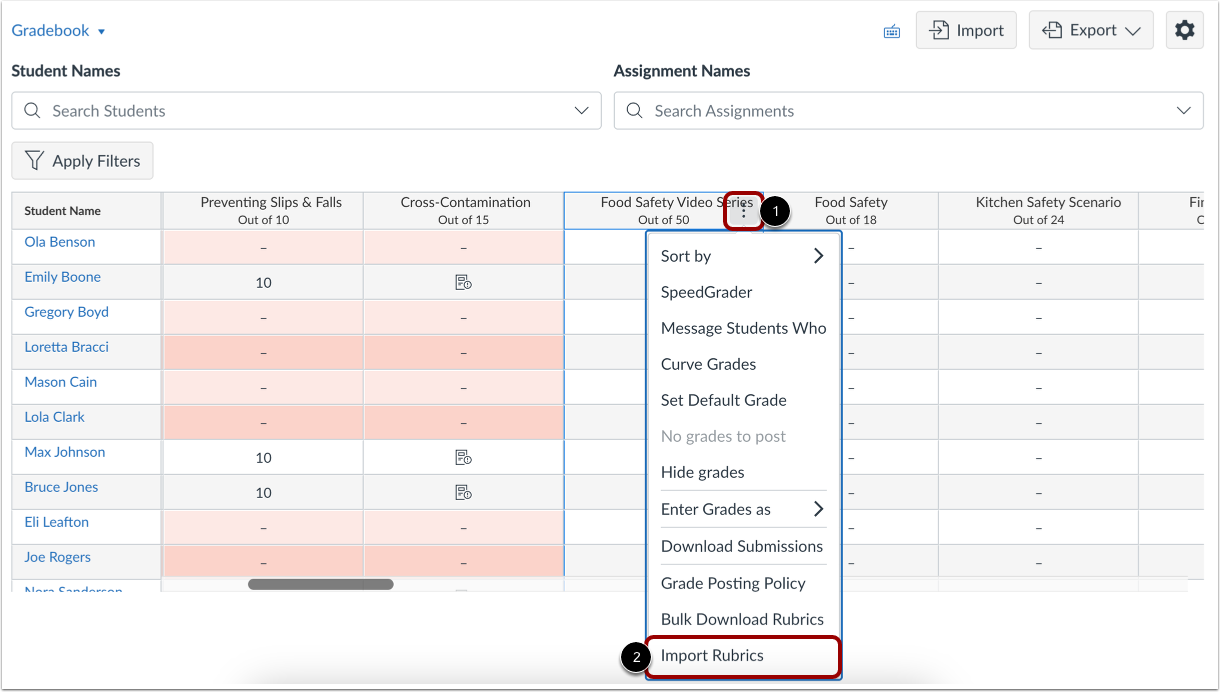Image resolution: width=1220 pixels, height=692 pixels.
Task: Open the keyboard shortcuts icon
Action: point(892,31)
